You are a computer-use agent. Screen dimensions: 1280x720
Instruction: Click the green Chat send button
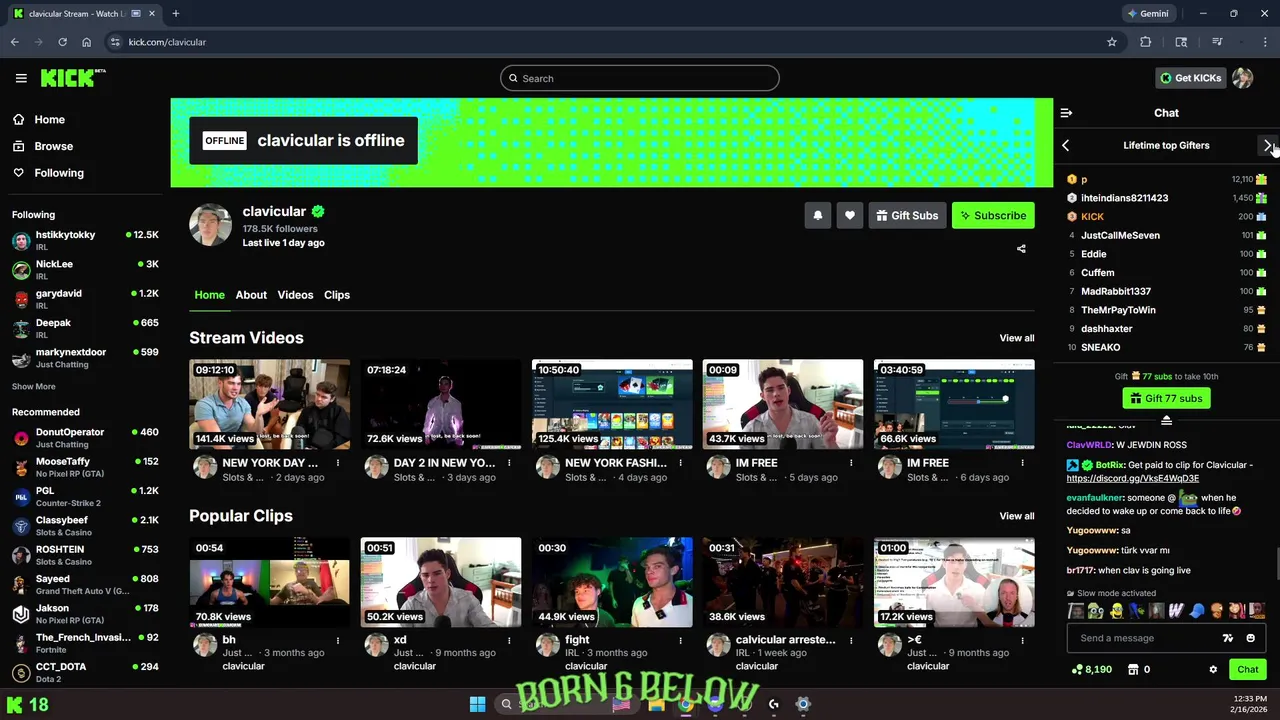1248,669
